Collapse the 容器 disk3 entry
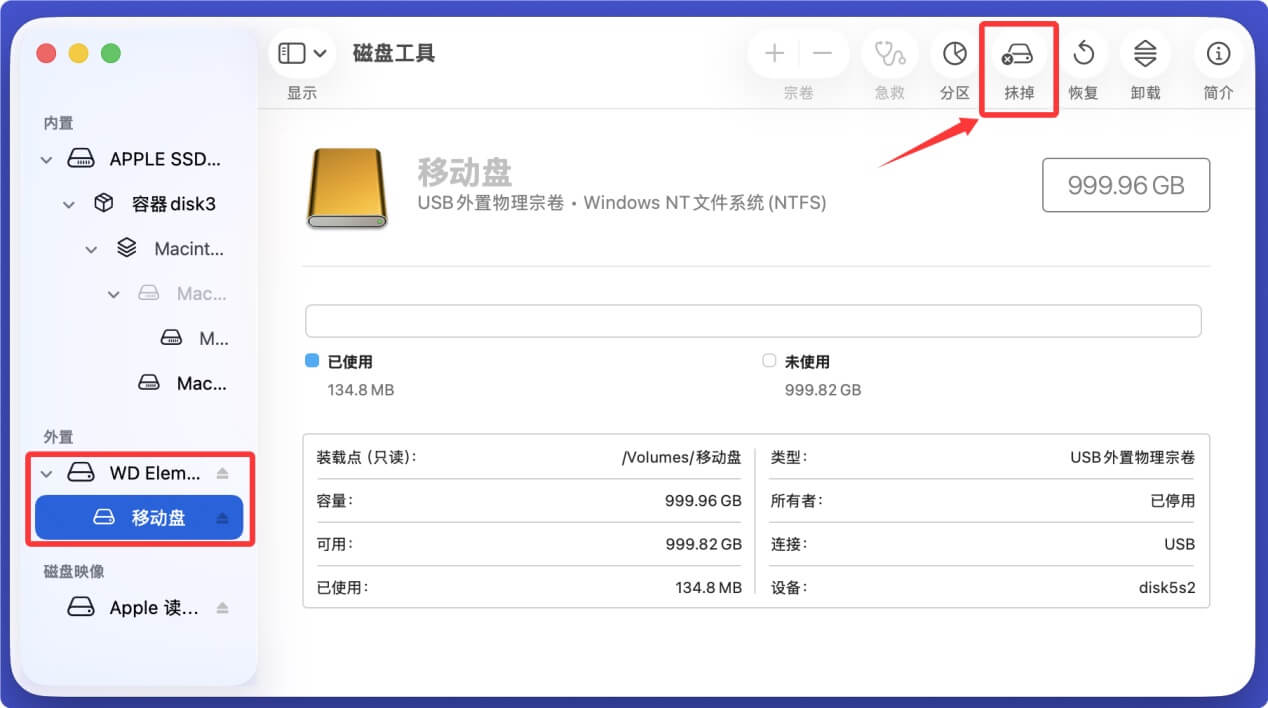 [x=68, y=203]
